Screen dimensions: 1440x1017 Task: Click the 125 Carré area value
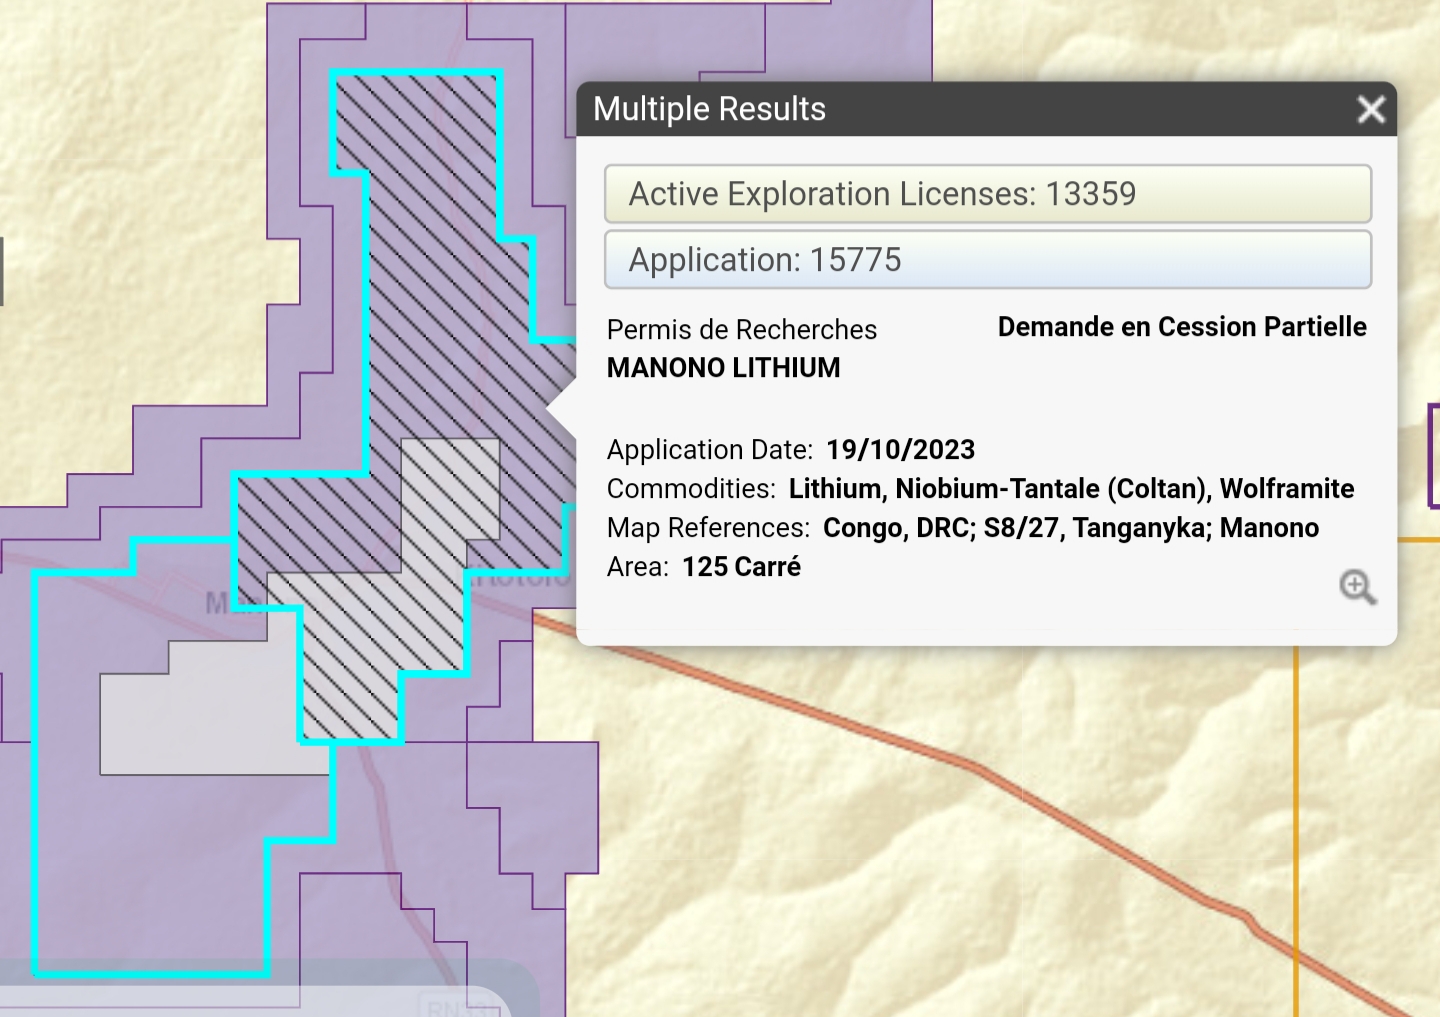tap(741, 567)
